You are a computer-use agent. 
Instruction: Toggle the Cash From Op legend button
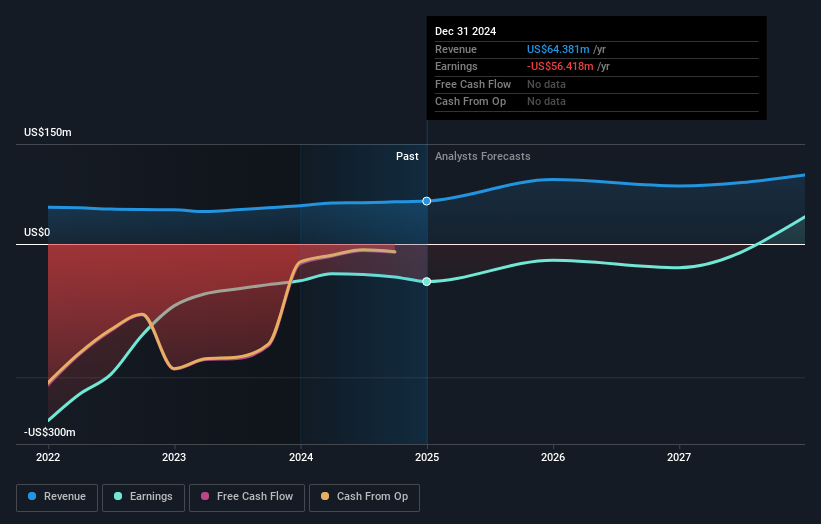364,497
